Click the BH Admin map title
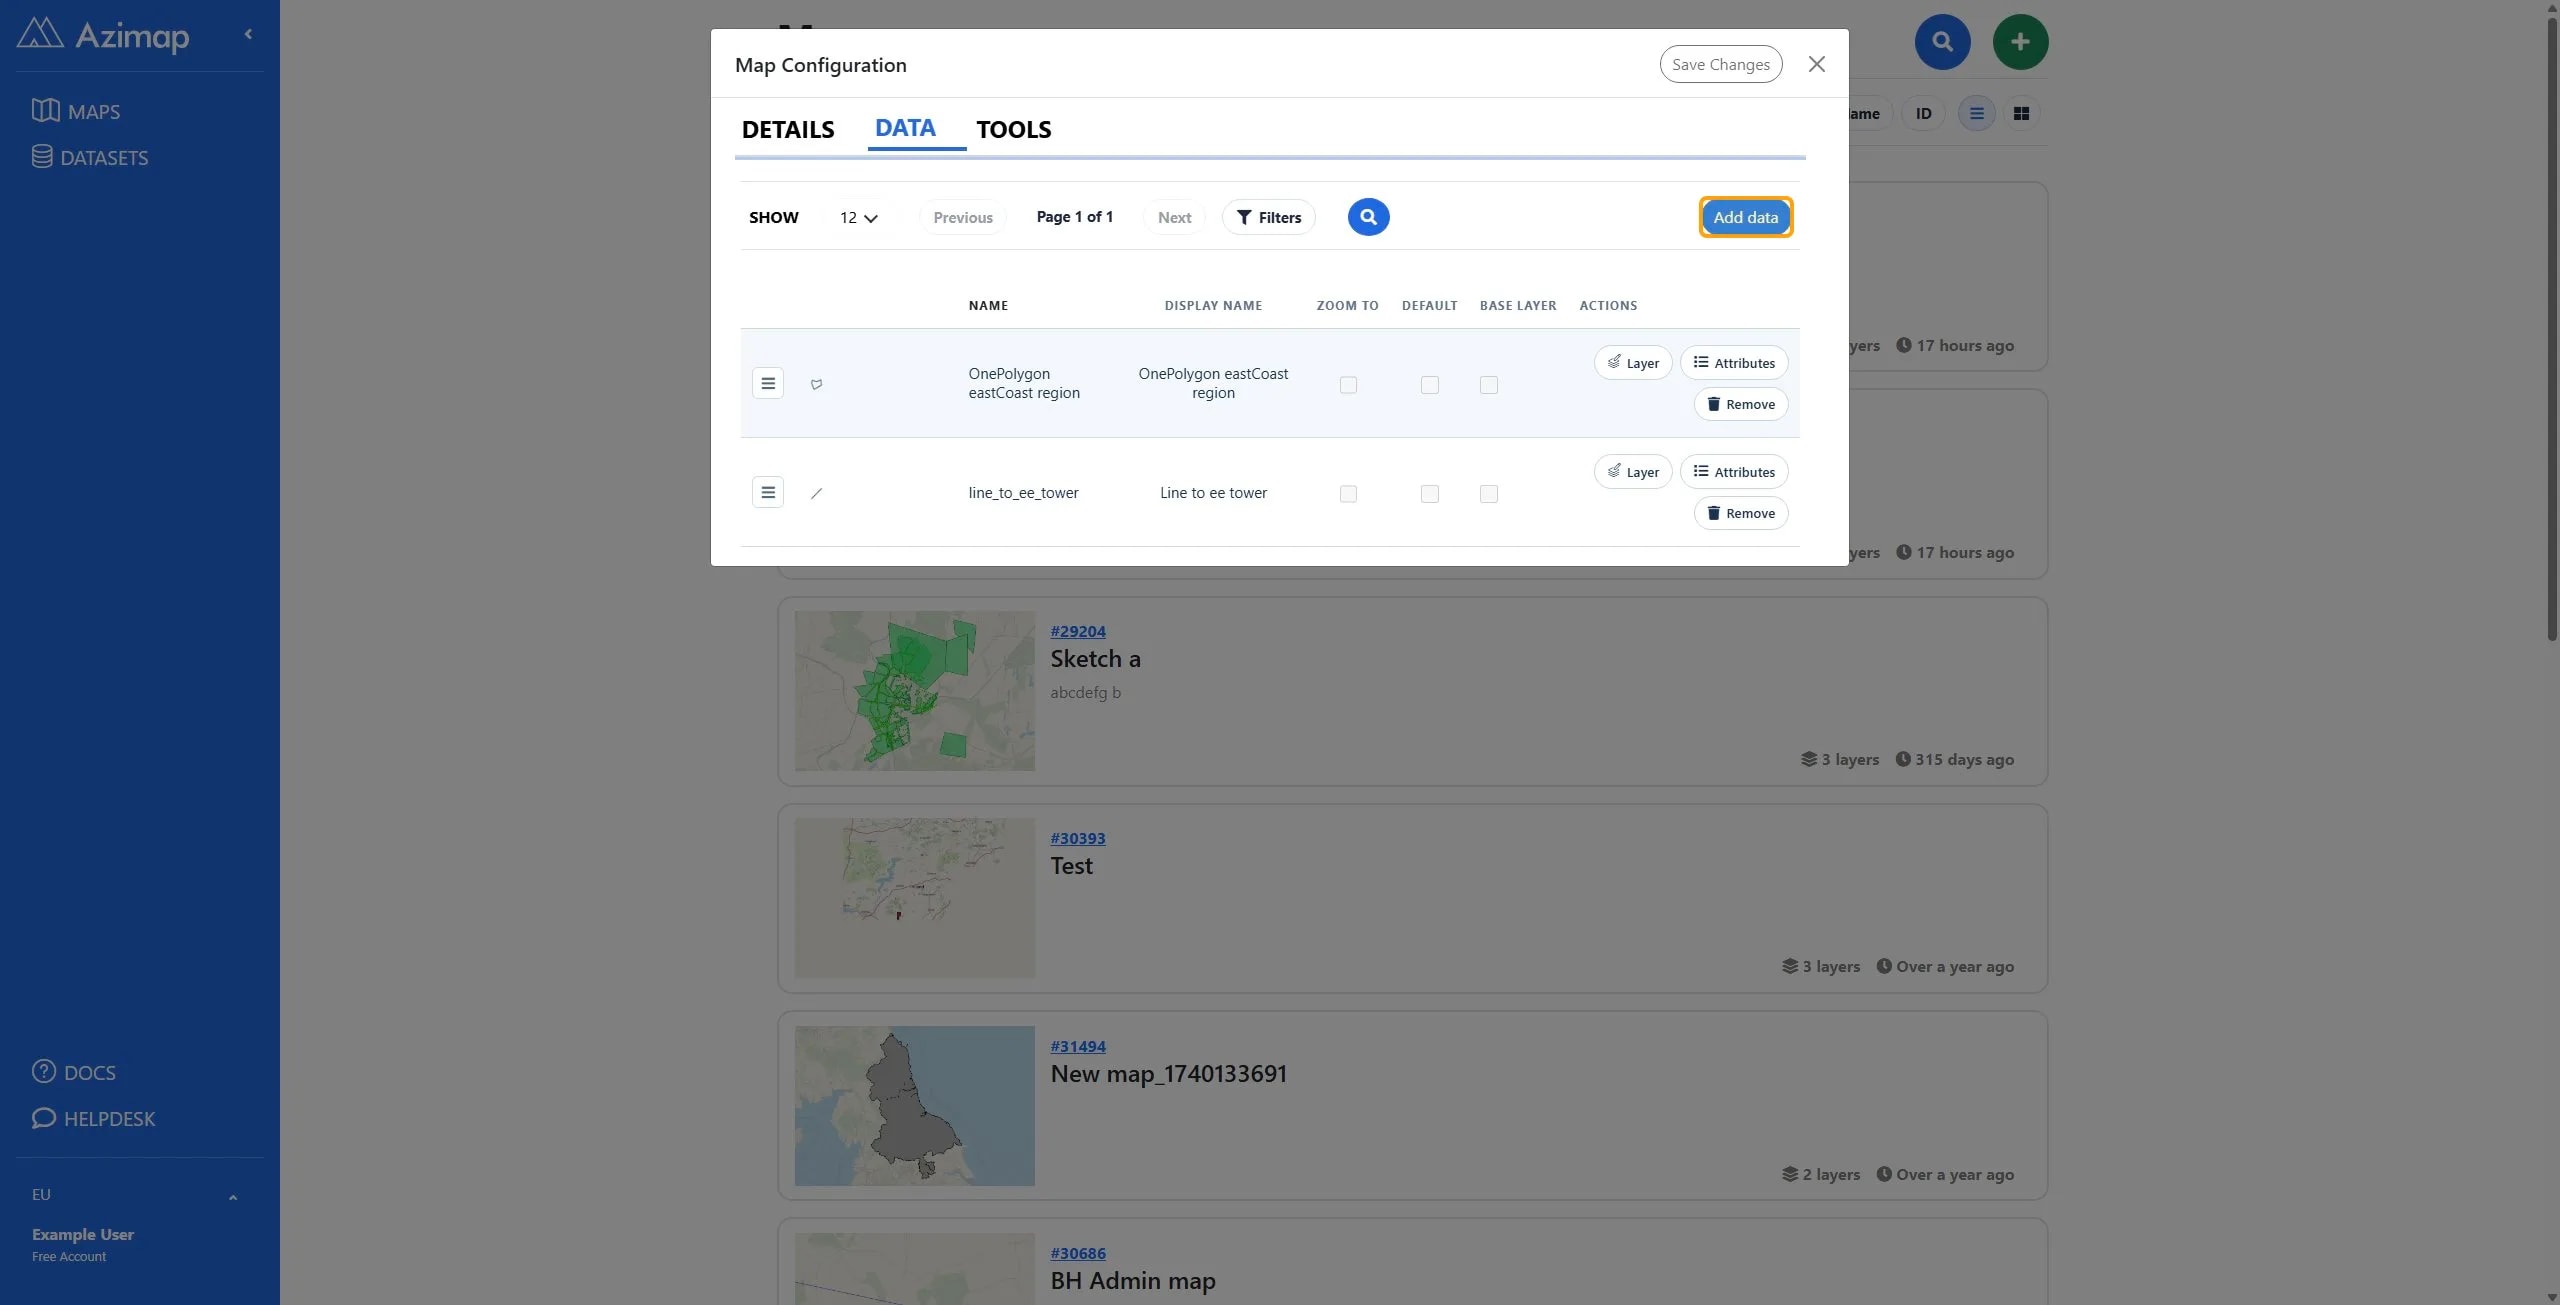Viewport: 2560px width, 1305px height. coord(1133,1281)
